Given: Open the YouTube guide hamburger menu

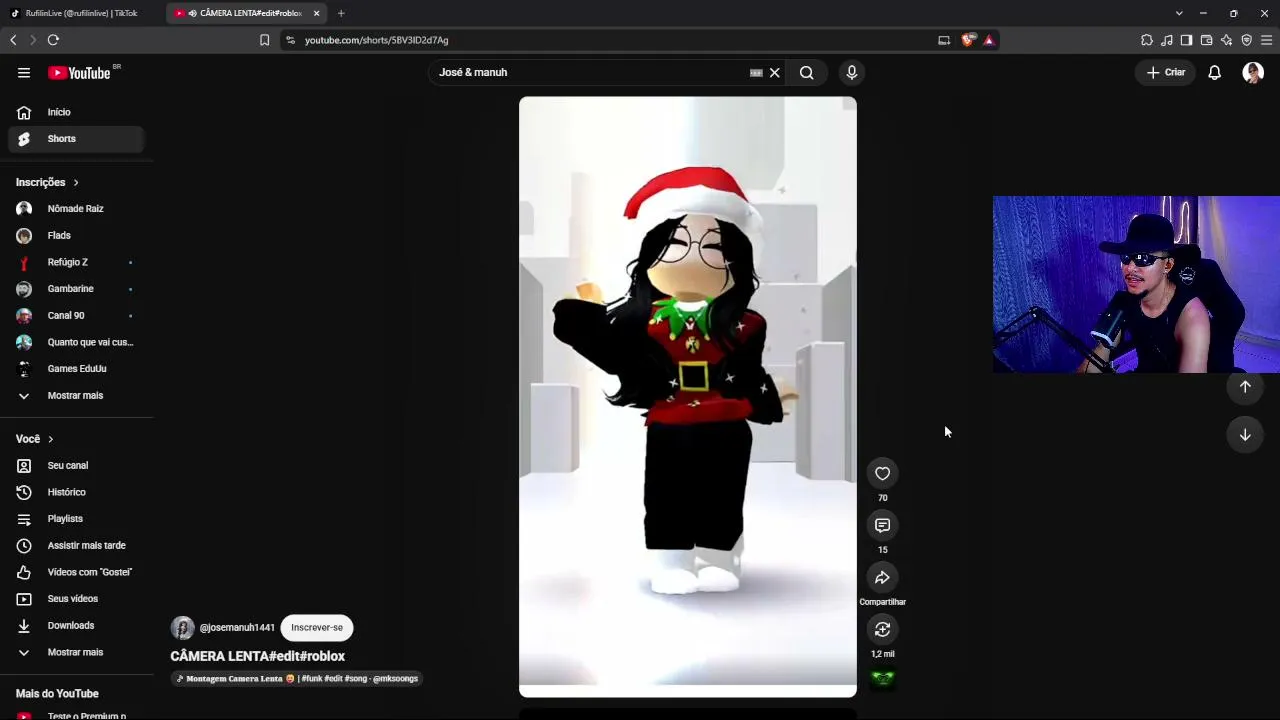Looking at the screenshot, I should (x=24, y=72).
